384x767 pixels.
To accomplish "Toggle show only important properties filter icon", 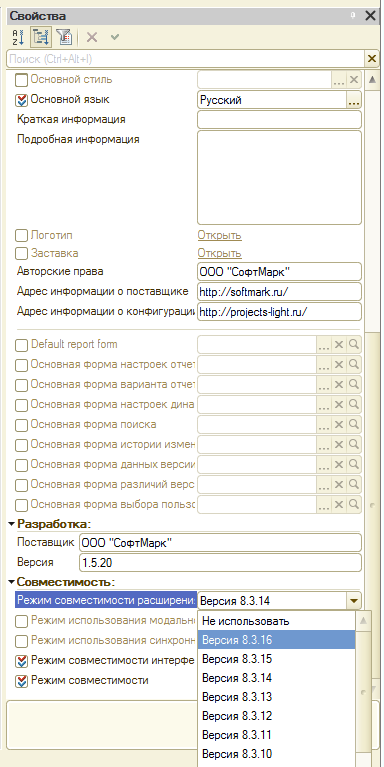I will pos(64,37).
